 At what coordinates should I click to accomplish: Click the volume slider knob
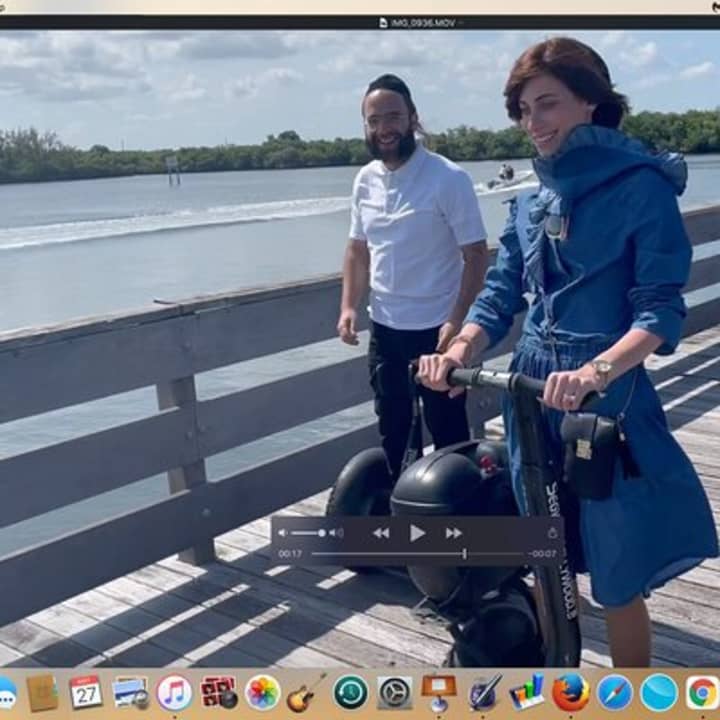click(x=322, y=533)
